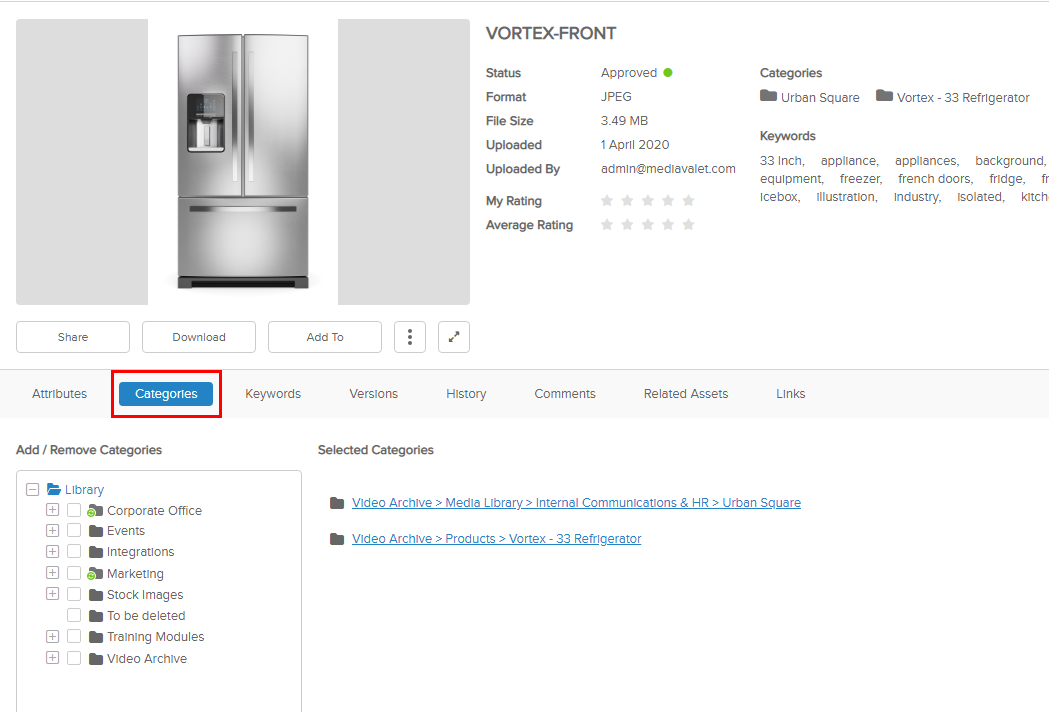
Task: Click the folder icon beside the Urban Square selected category
Action: tap(337, 503)
